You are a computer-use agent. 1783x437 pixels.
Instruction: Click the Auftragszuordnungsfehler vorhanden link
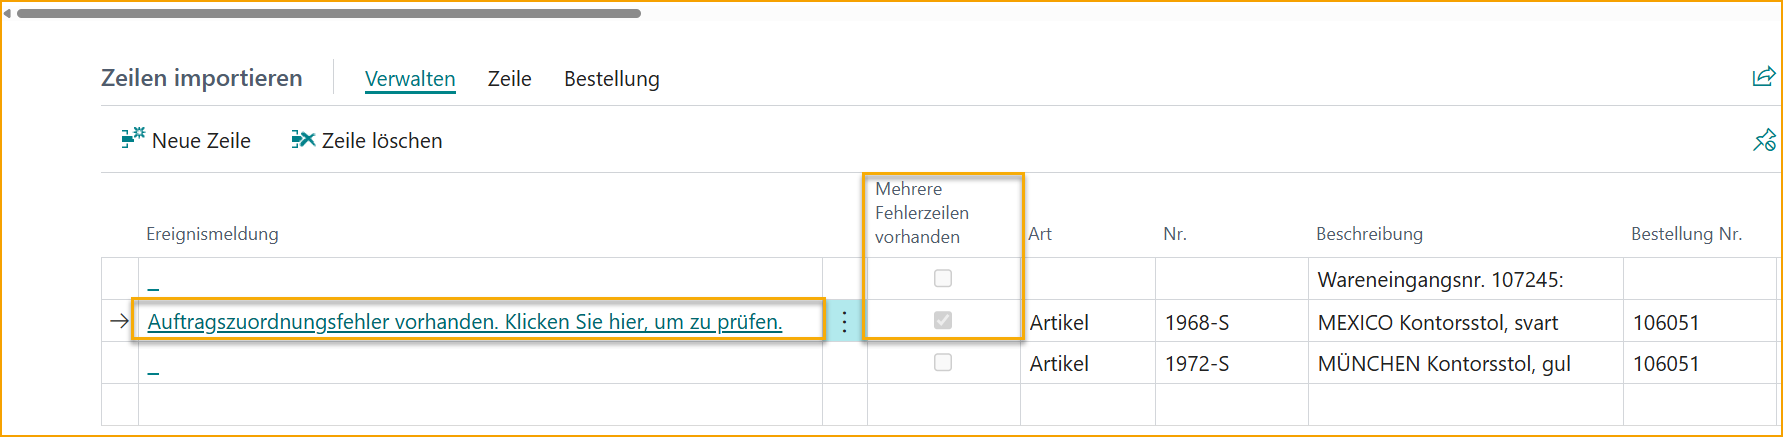[x=465, y=322]
